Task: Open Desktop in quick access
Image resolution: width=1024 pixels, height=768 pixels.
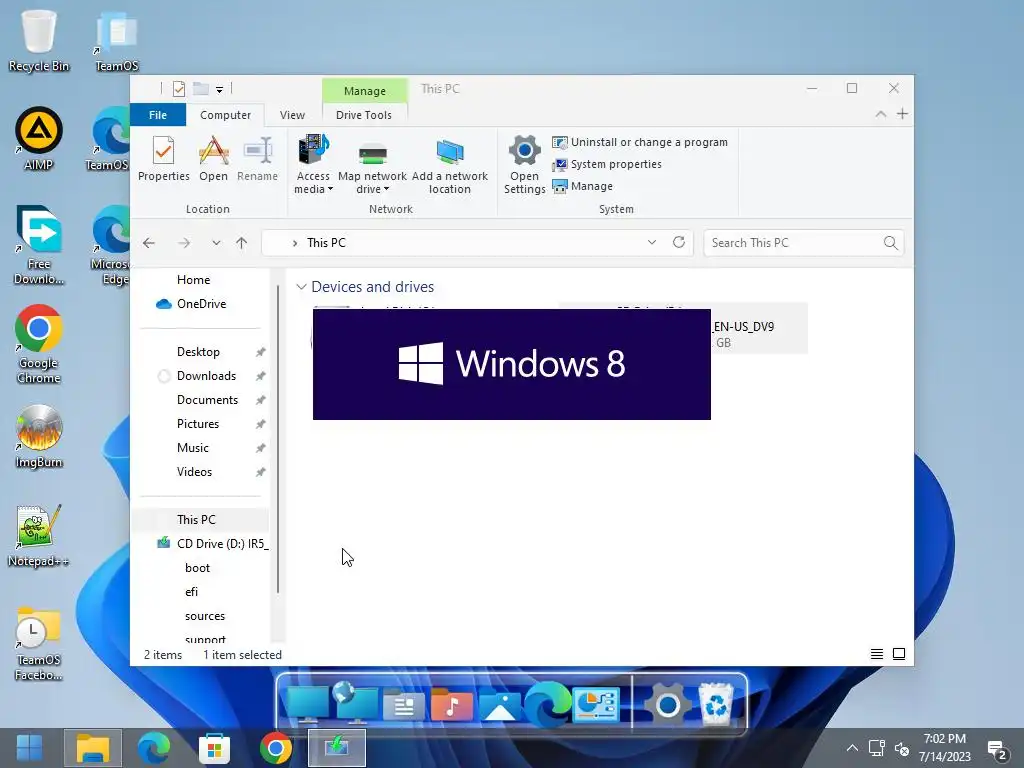Action: (x=198, y=352)
